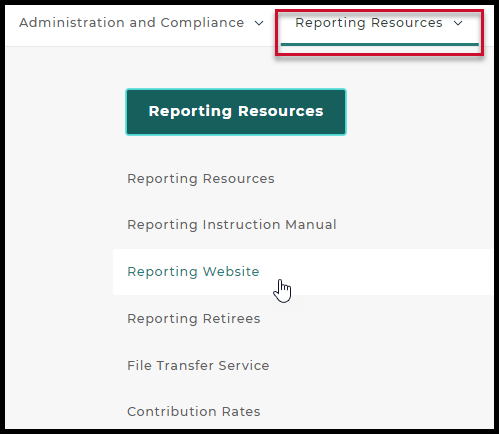Expand the chevron beside Administration and Compliance
The width and height of the screenshot is (499, 434).
click(259, 23)
